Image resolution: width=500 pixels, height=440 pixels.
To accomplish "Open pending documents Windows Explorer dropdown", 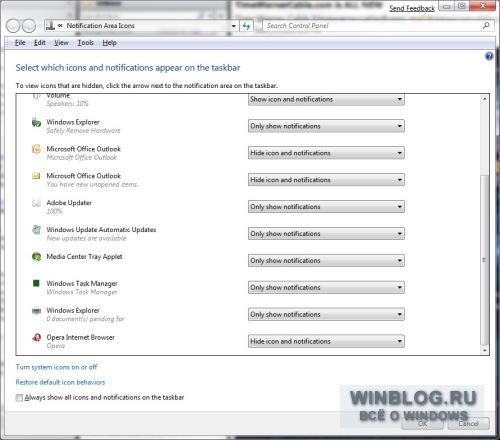I will point(326,314).
